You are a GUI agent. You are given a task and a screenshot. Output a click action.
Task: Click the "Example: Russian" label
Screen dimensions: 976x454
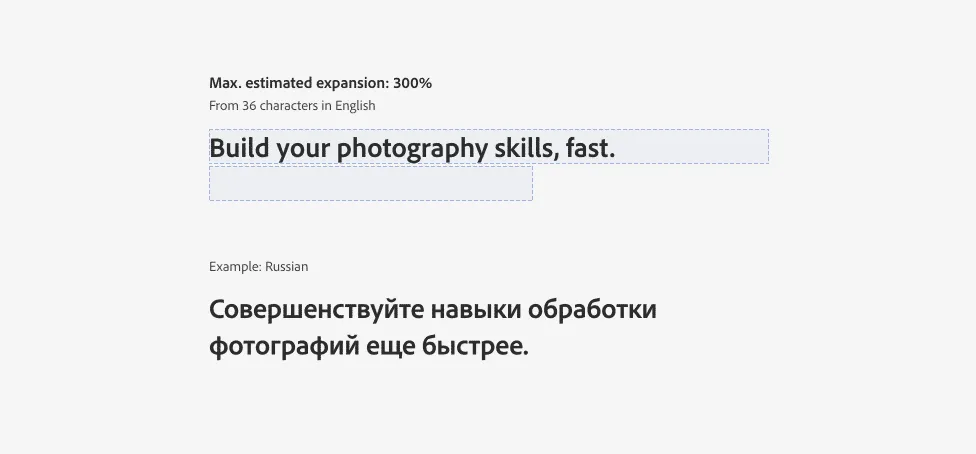point(258,267)
